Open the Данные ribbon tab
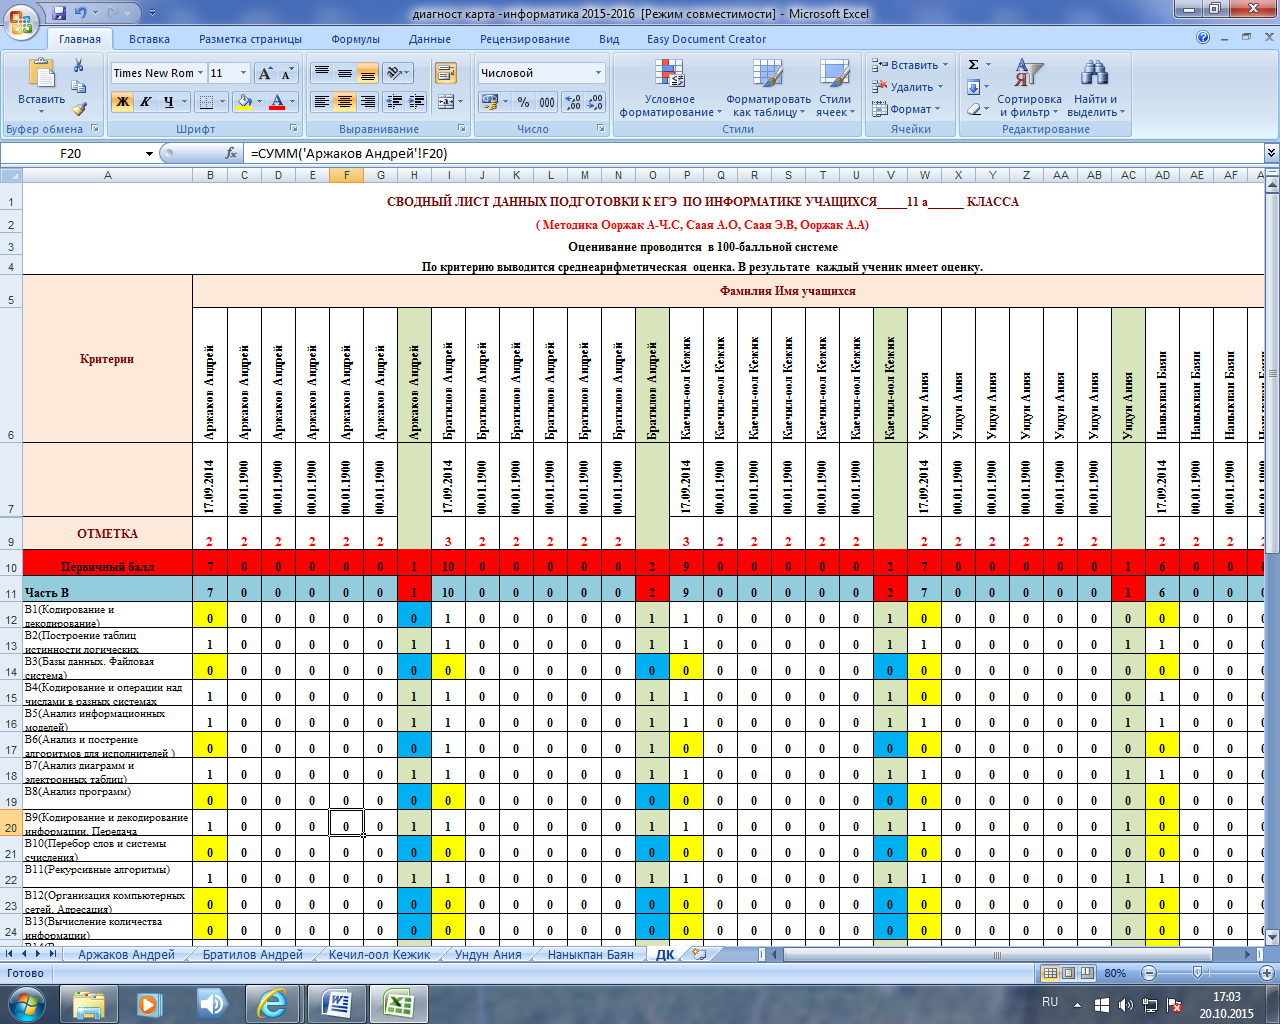 click(429, 39)
